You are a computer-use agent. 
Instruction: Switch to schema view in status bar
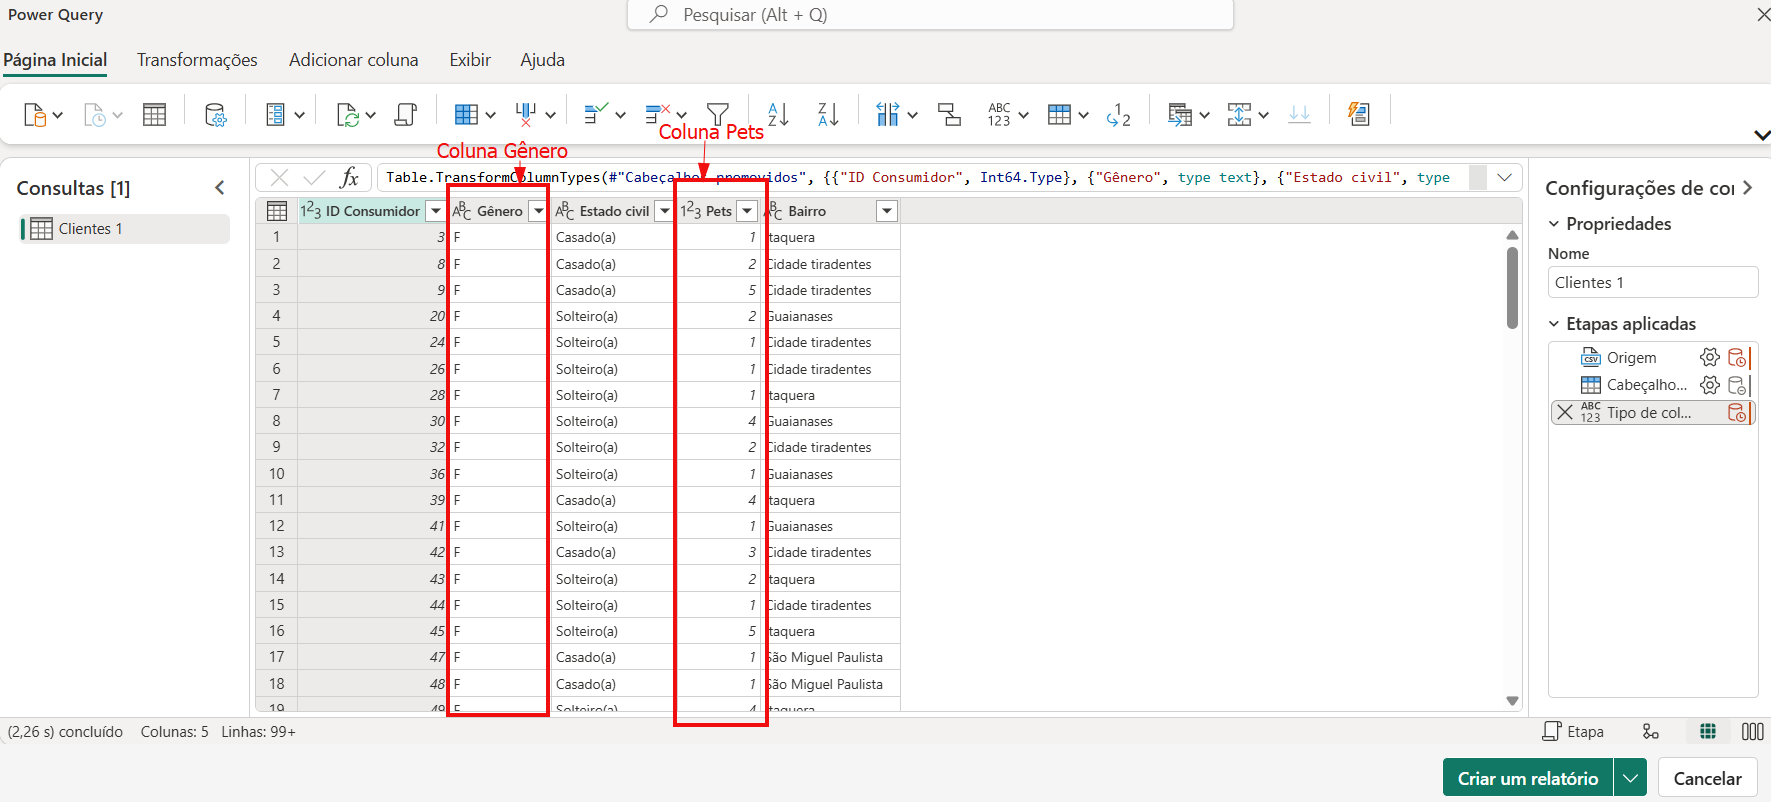[1752, 732]
